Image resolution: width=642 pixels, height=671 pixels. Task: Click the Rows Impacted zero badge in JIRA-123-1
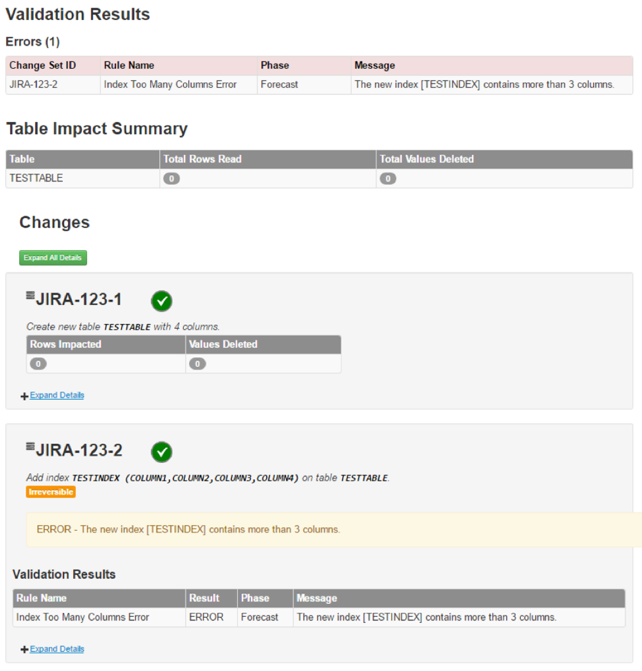pos(38,364)
